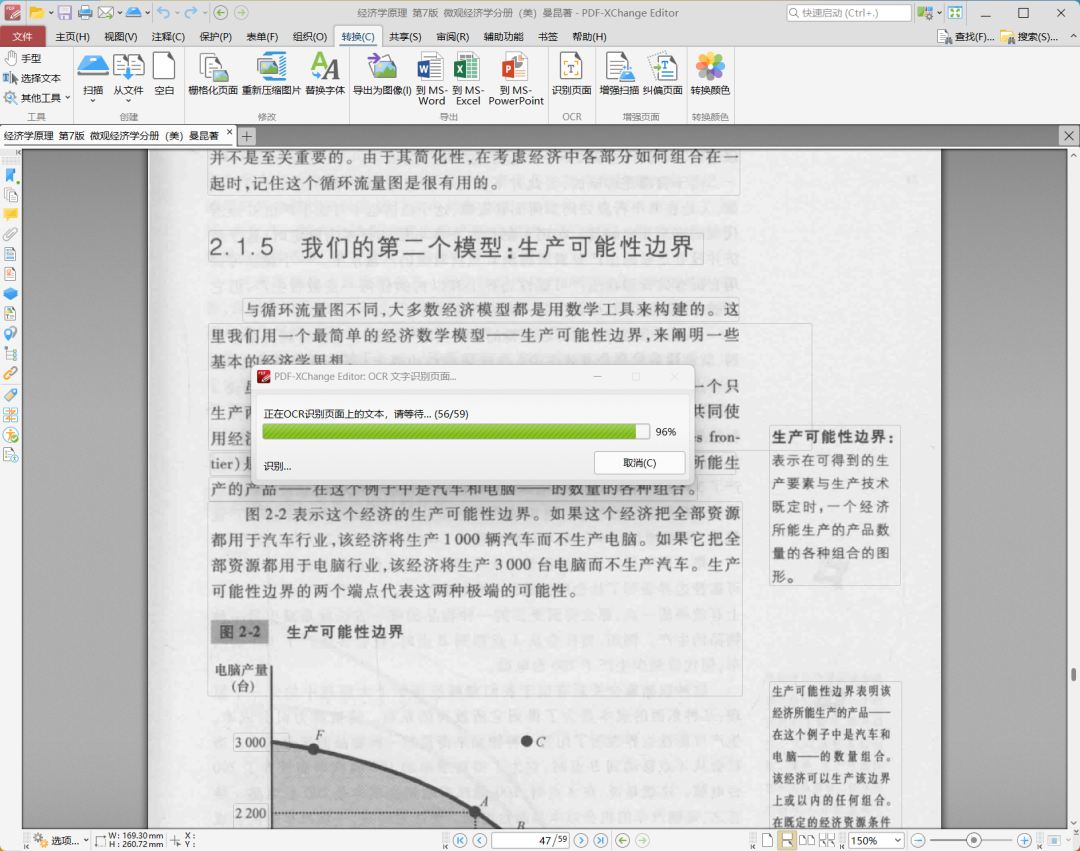1080x851 pixels.
Task: Click the 增强扫描 enhance scan icon
Action: tap(619, 75)
